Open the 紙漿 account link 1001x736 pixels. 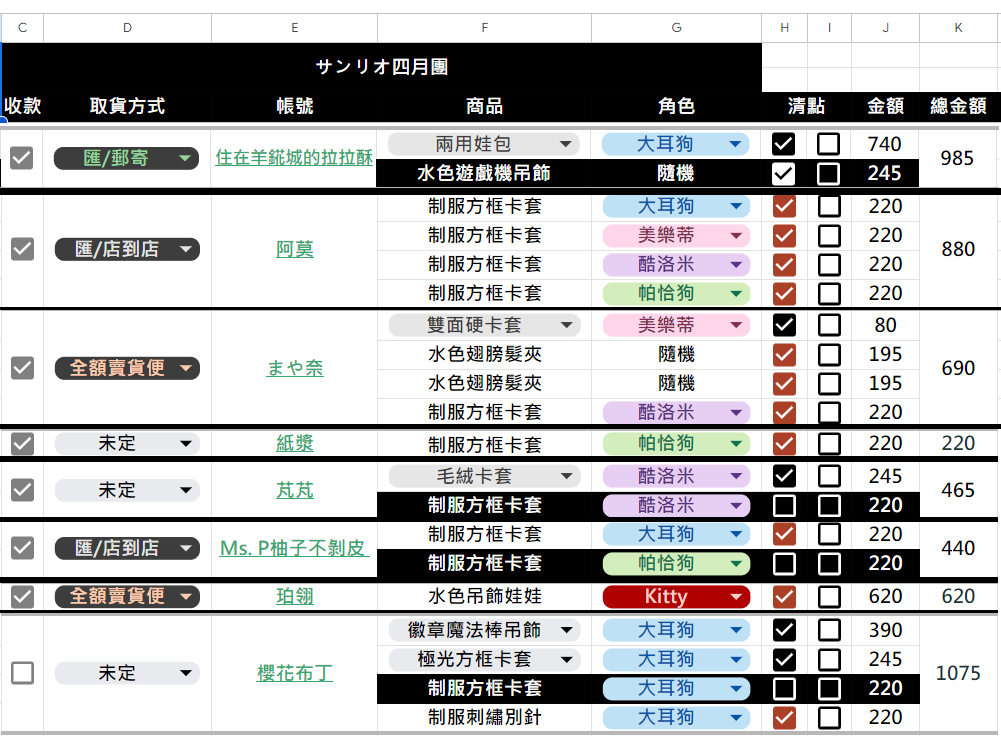(x=294, y=443)
